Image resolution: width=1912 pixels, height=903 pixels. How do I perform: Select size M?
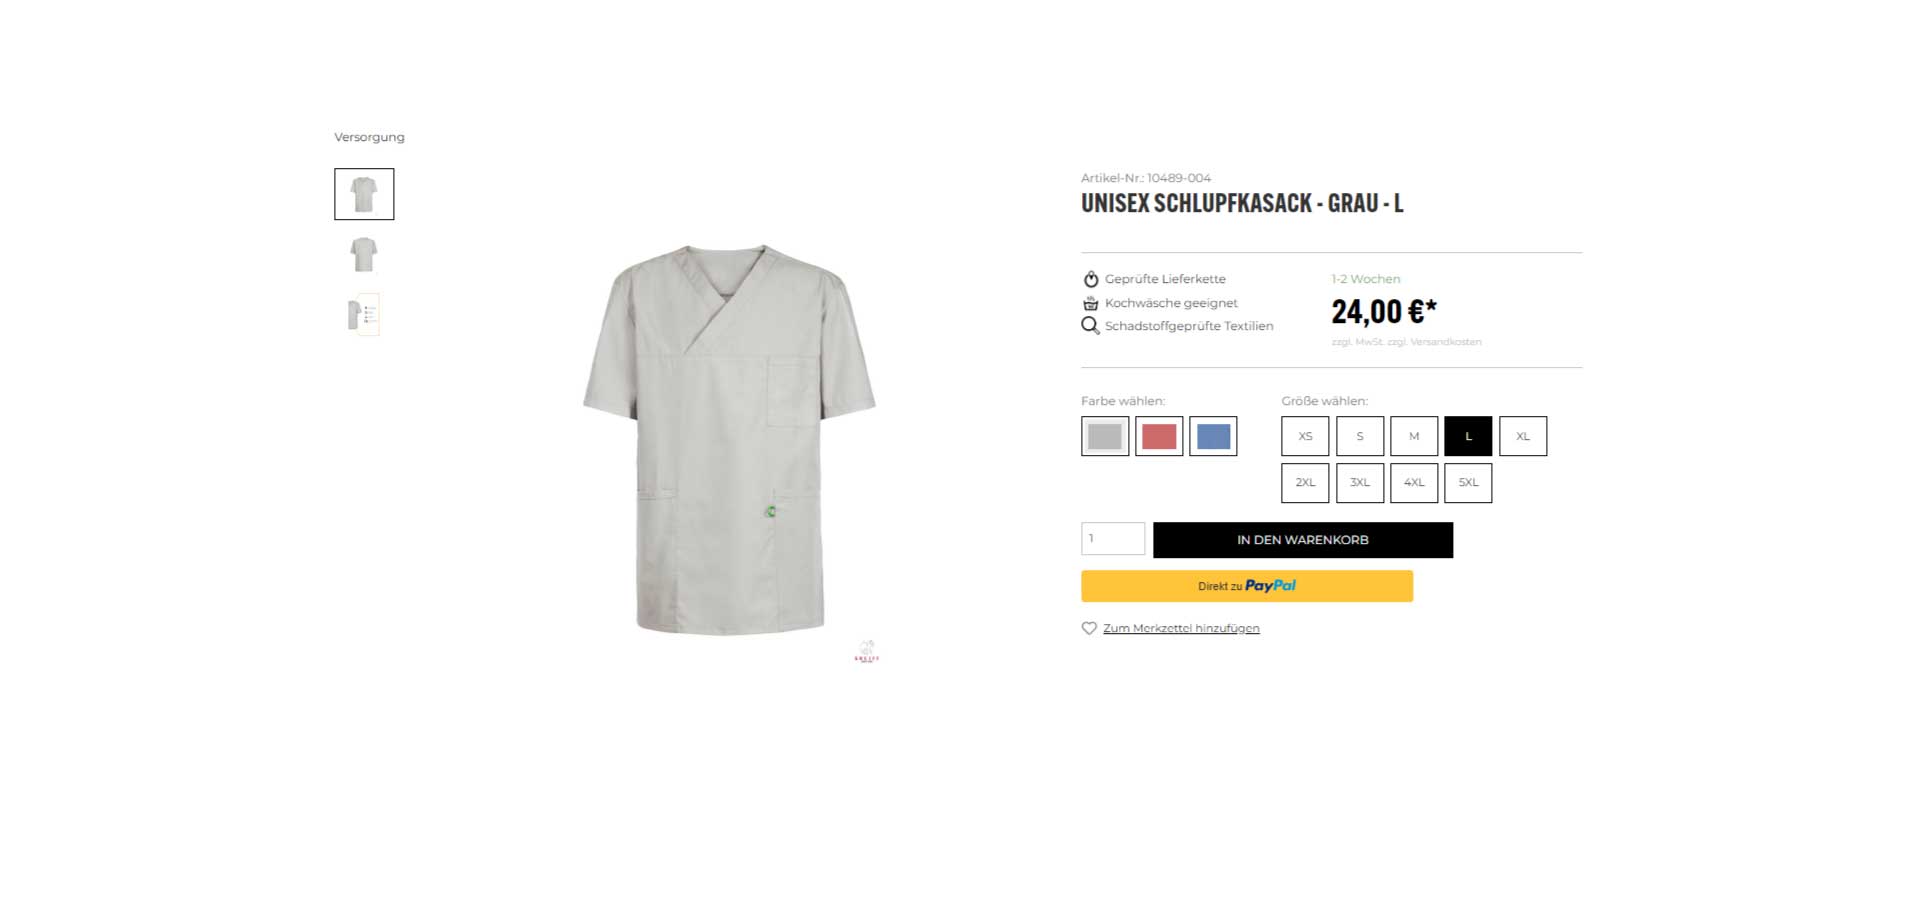(1414, 436)
